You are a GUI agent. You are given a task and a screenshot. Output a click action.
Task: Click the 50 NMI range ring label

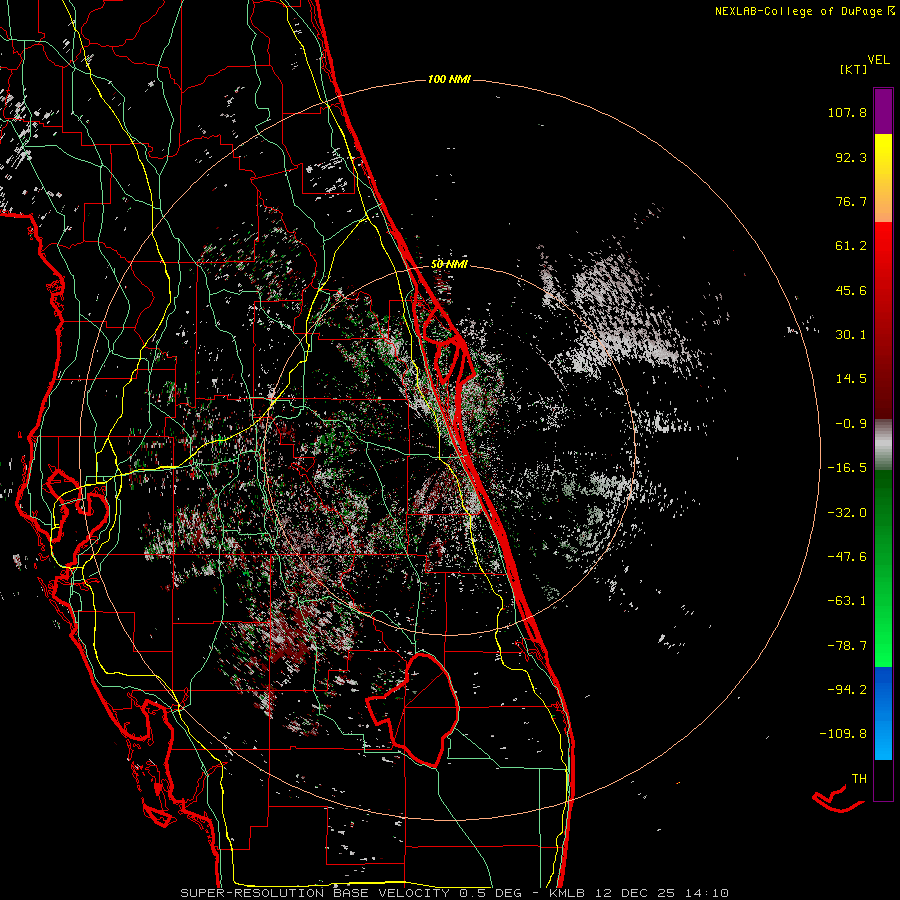coord(449,264)
